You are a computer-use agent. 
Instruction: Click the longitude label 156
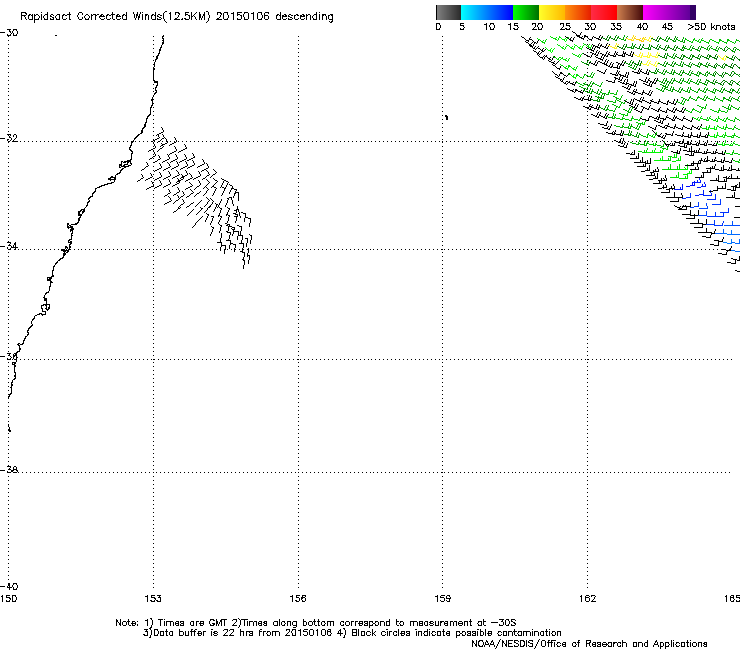[x=298, y=599]
